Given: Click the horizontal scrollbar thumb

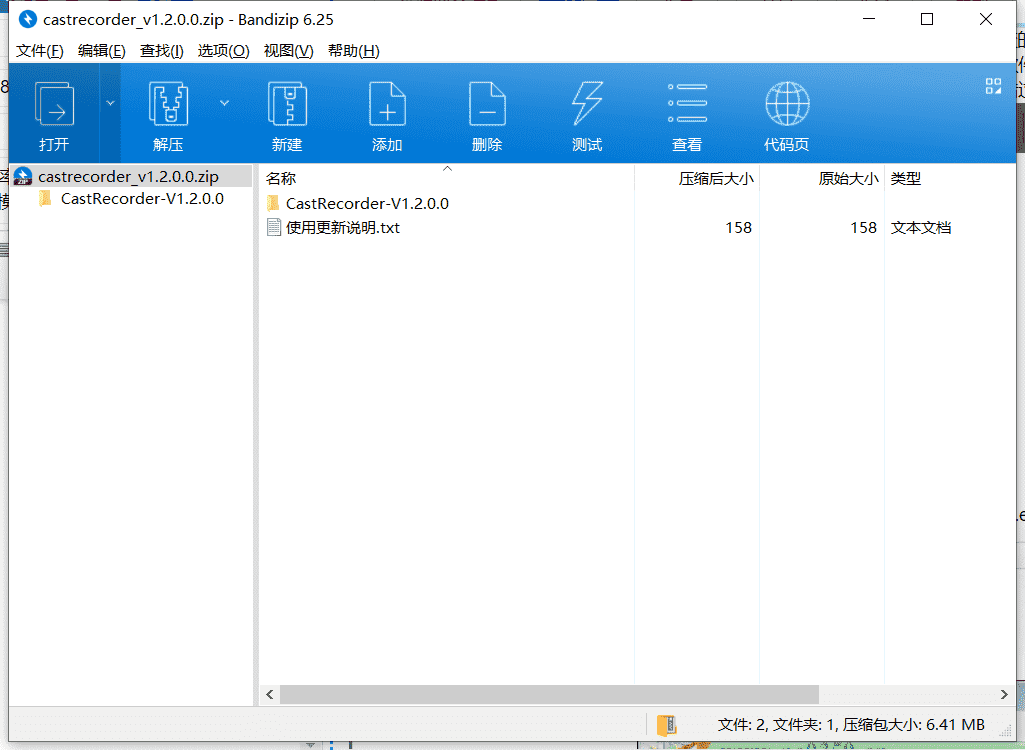Looking at the screenshot, I should 549,694.
